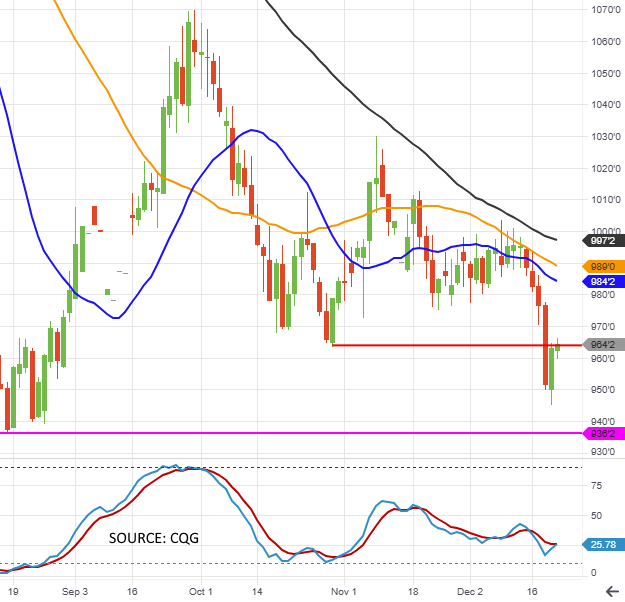Screen dimensions: 625x602
Task: Click the 940'0 price axis label
Action: [x=603, y=421]
